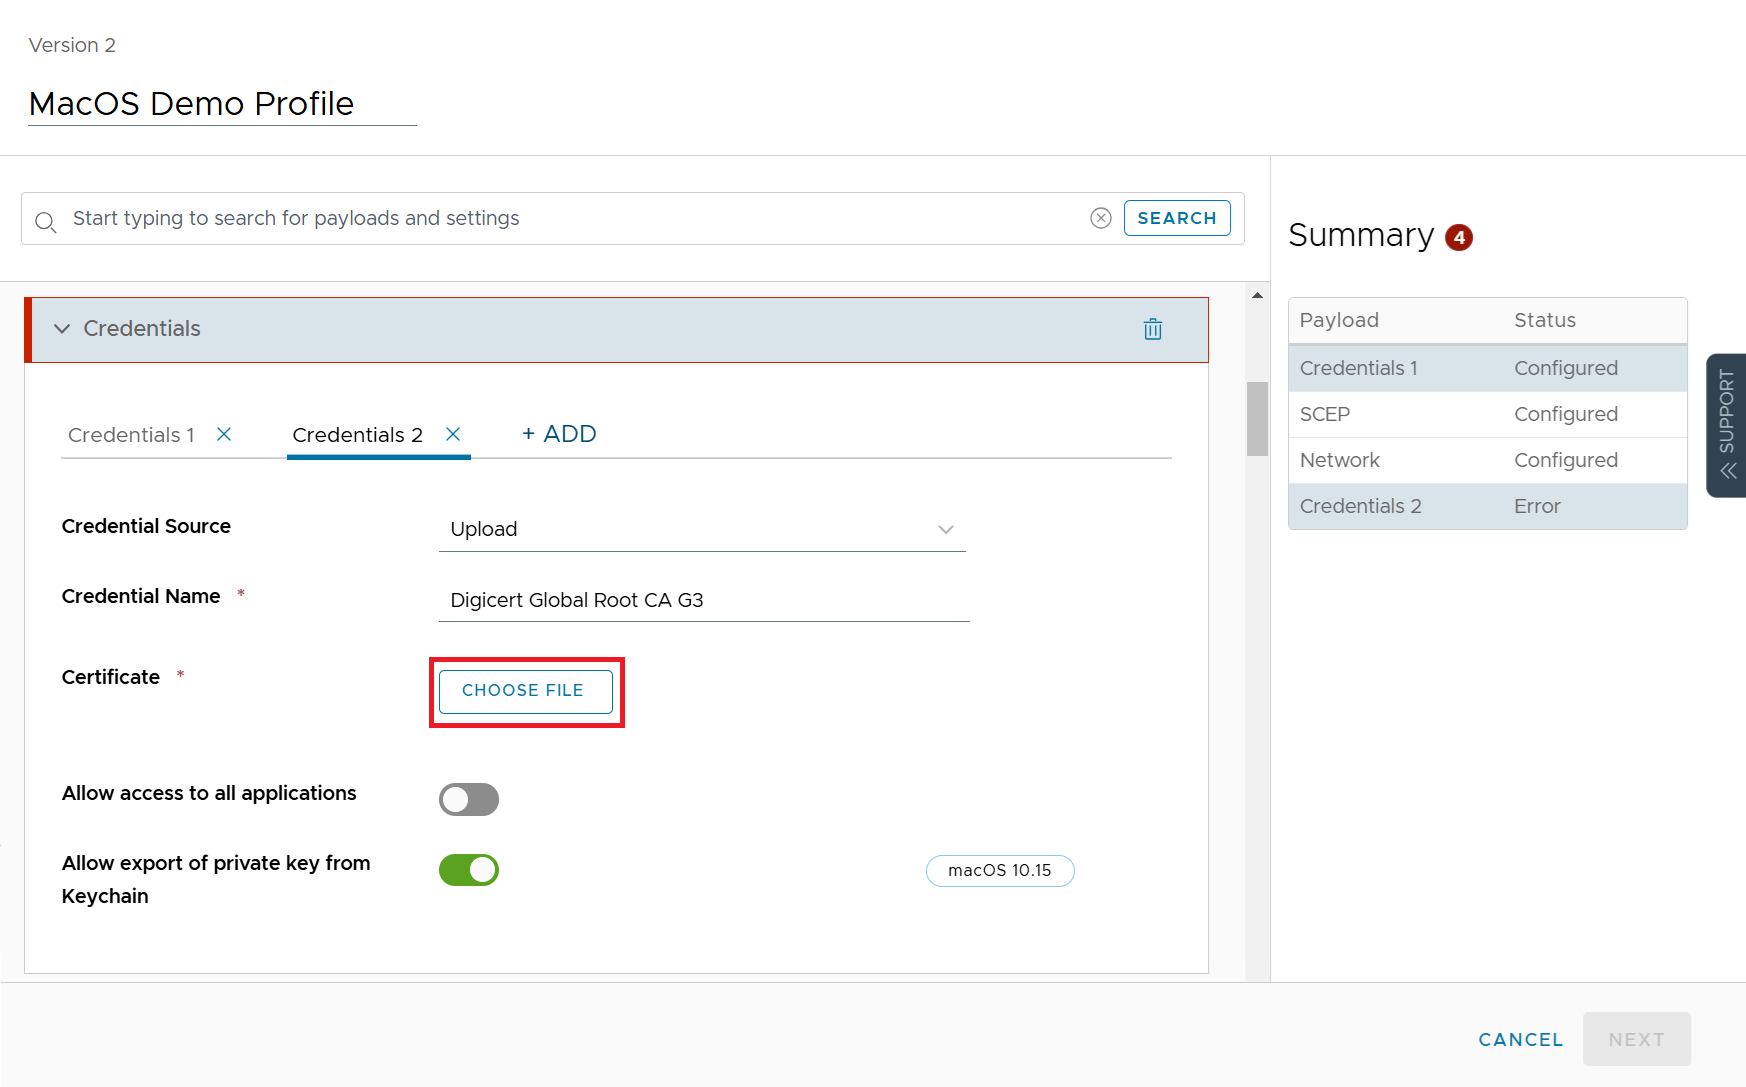1746x1087 pixels.
Task: Click the search magnifier icon
Action: click(45, 221)
